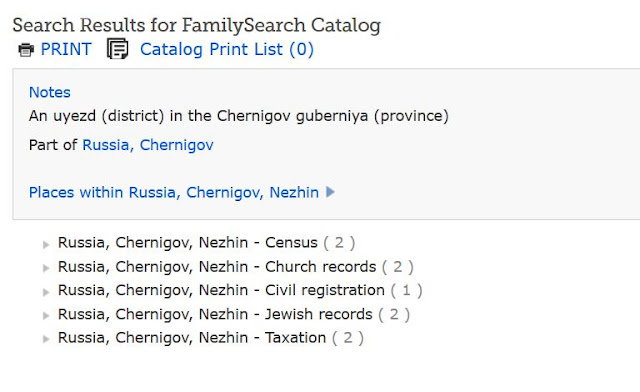The height and width of the screenshot is (392, 640).
Task: Select Nezhin - Jewish records entry
Action: 215,314
